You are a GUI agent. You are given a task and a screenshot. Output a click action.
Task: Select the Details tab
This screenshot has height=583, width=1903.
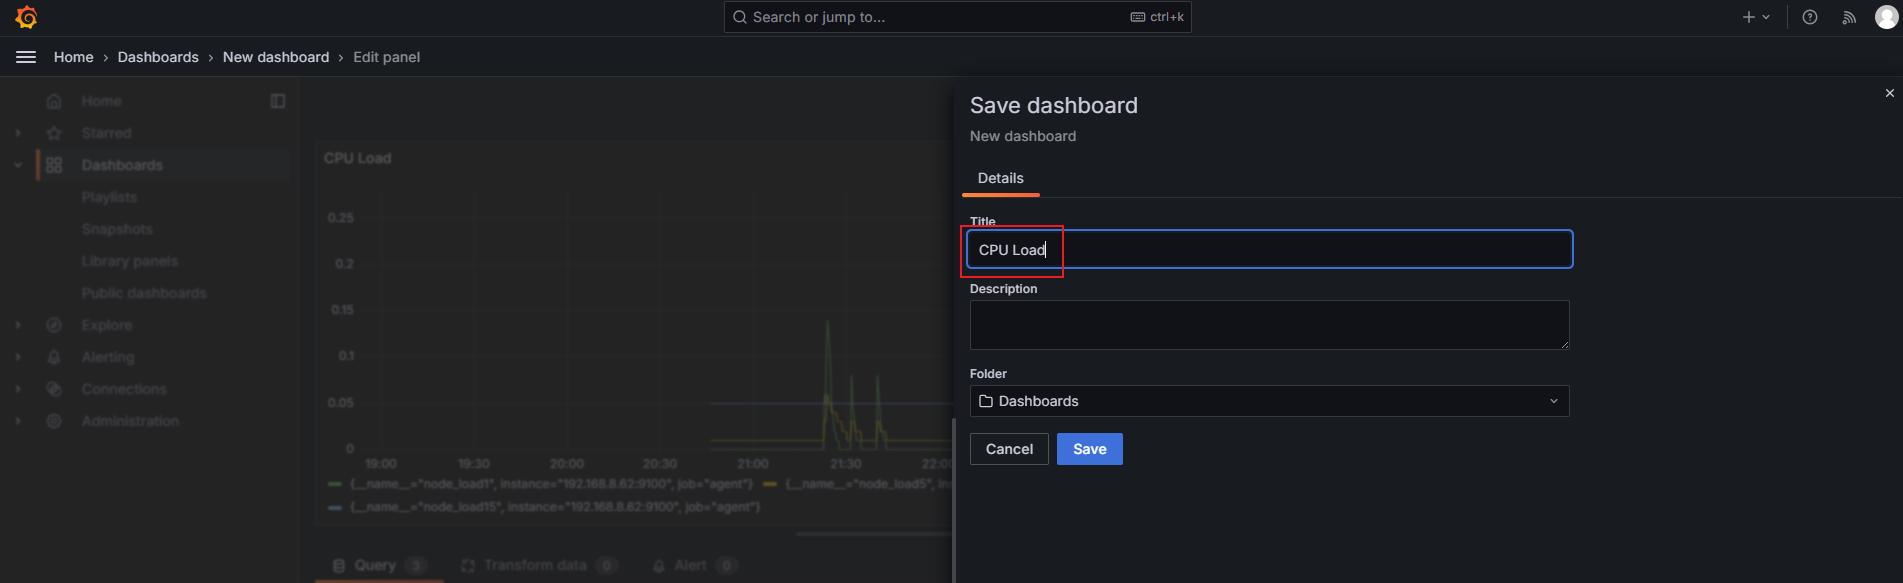(1000, 178)
